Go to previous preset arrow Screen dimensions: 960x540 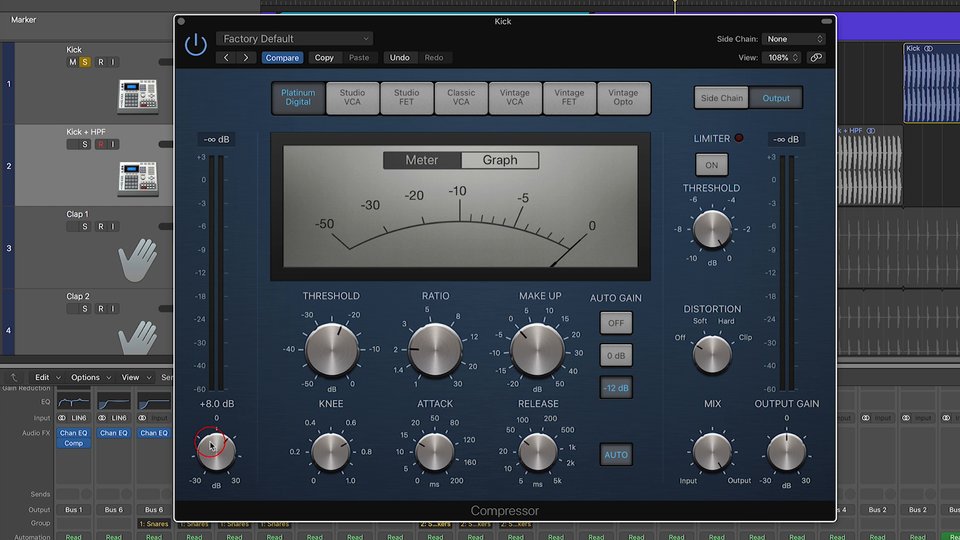pyautogui.click(x=226, y=58)
